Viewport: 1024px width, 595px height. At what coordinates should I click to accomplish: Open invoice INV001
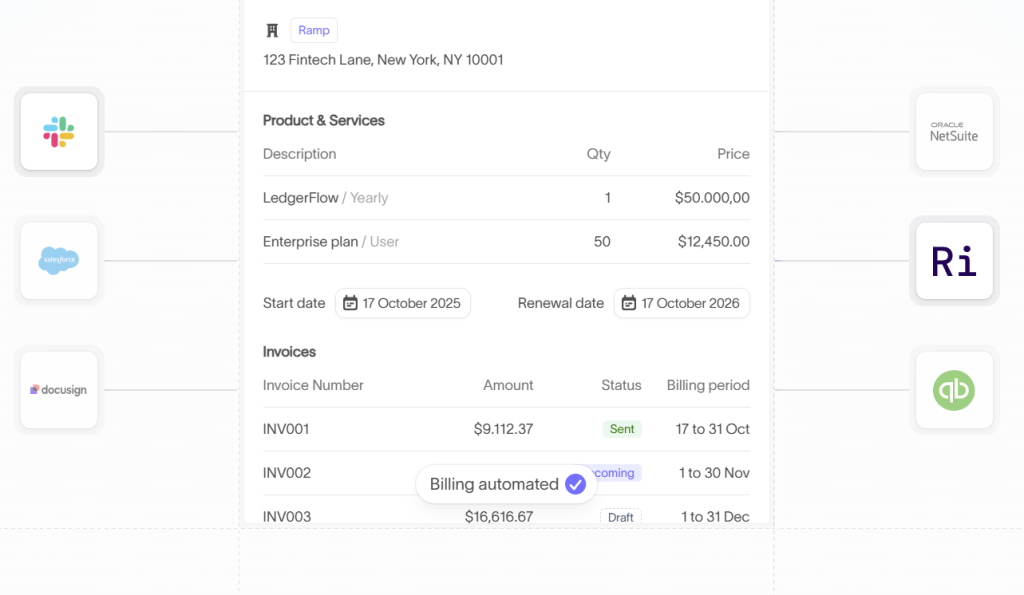tap(286, 429)
